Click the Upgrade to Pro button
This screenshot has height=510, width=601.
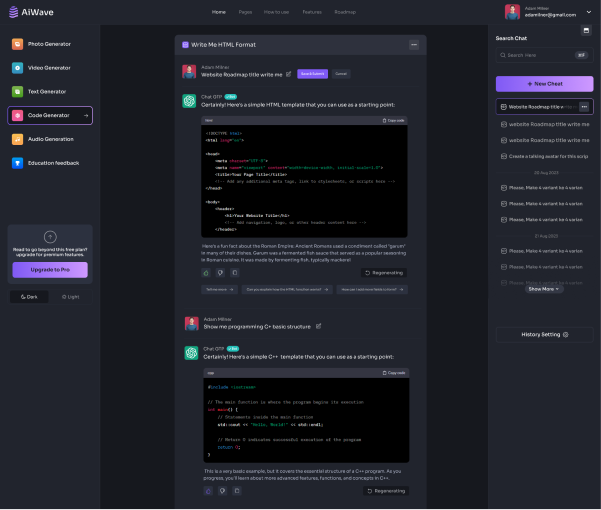click(50, 270)
